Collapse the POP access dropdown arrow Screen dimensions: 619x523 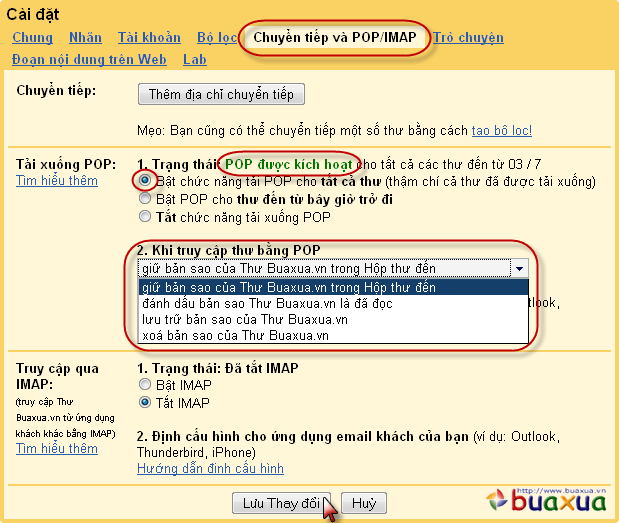pyautogui.click(x=520, y=269)
